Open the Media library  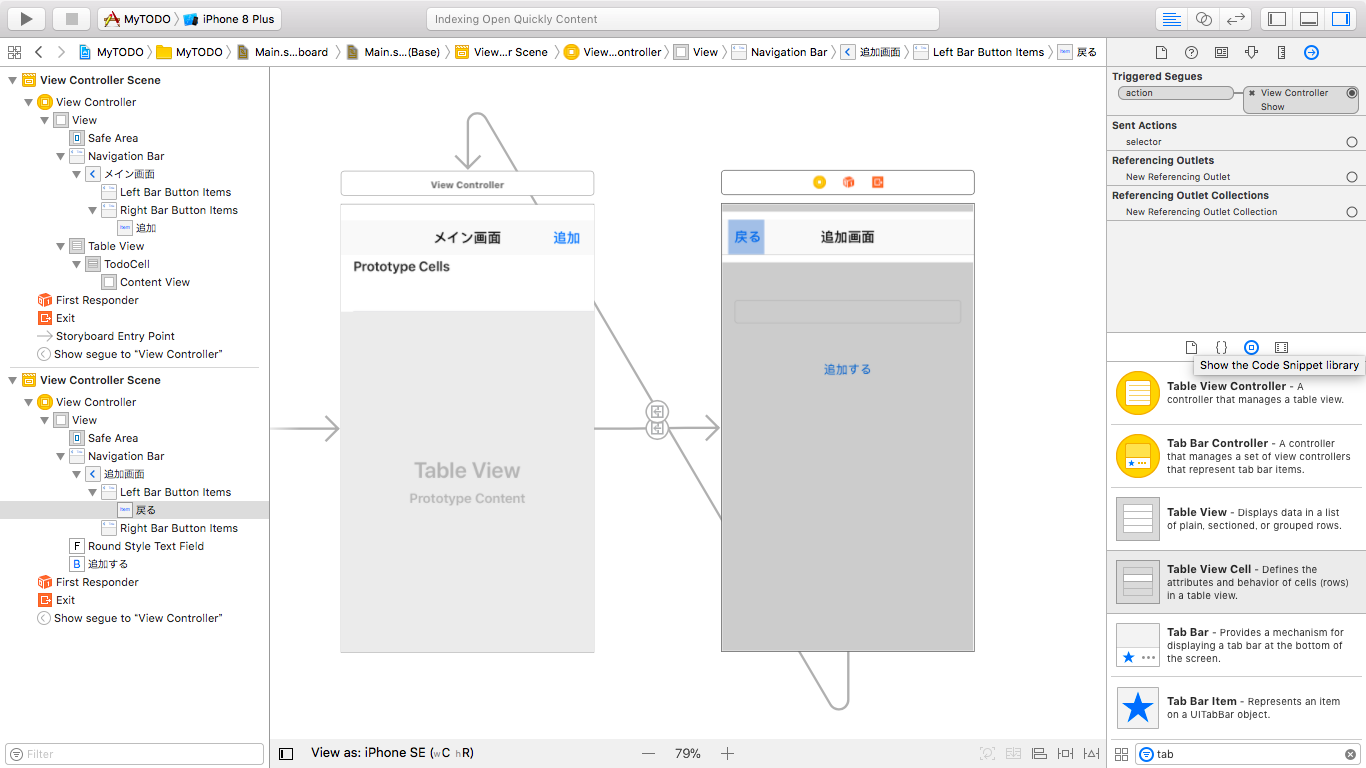point(1283,347)
